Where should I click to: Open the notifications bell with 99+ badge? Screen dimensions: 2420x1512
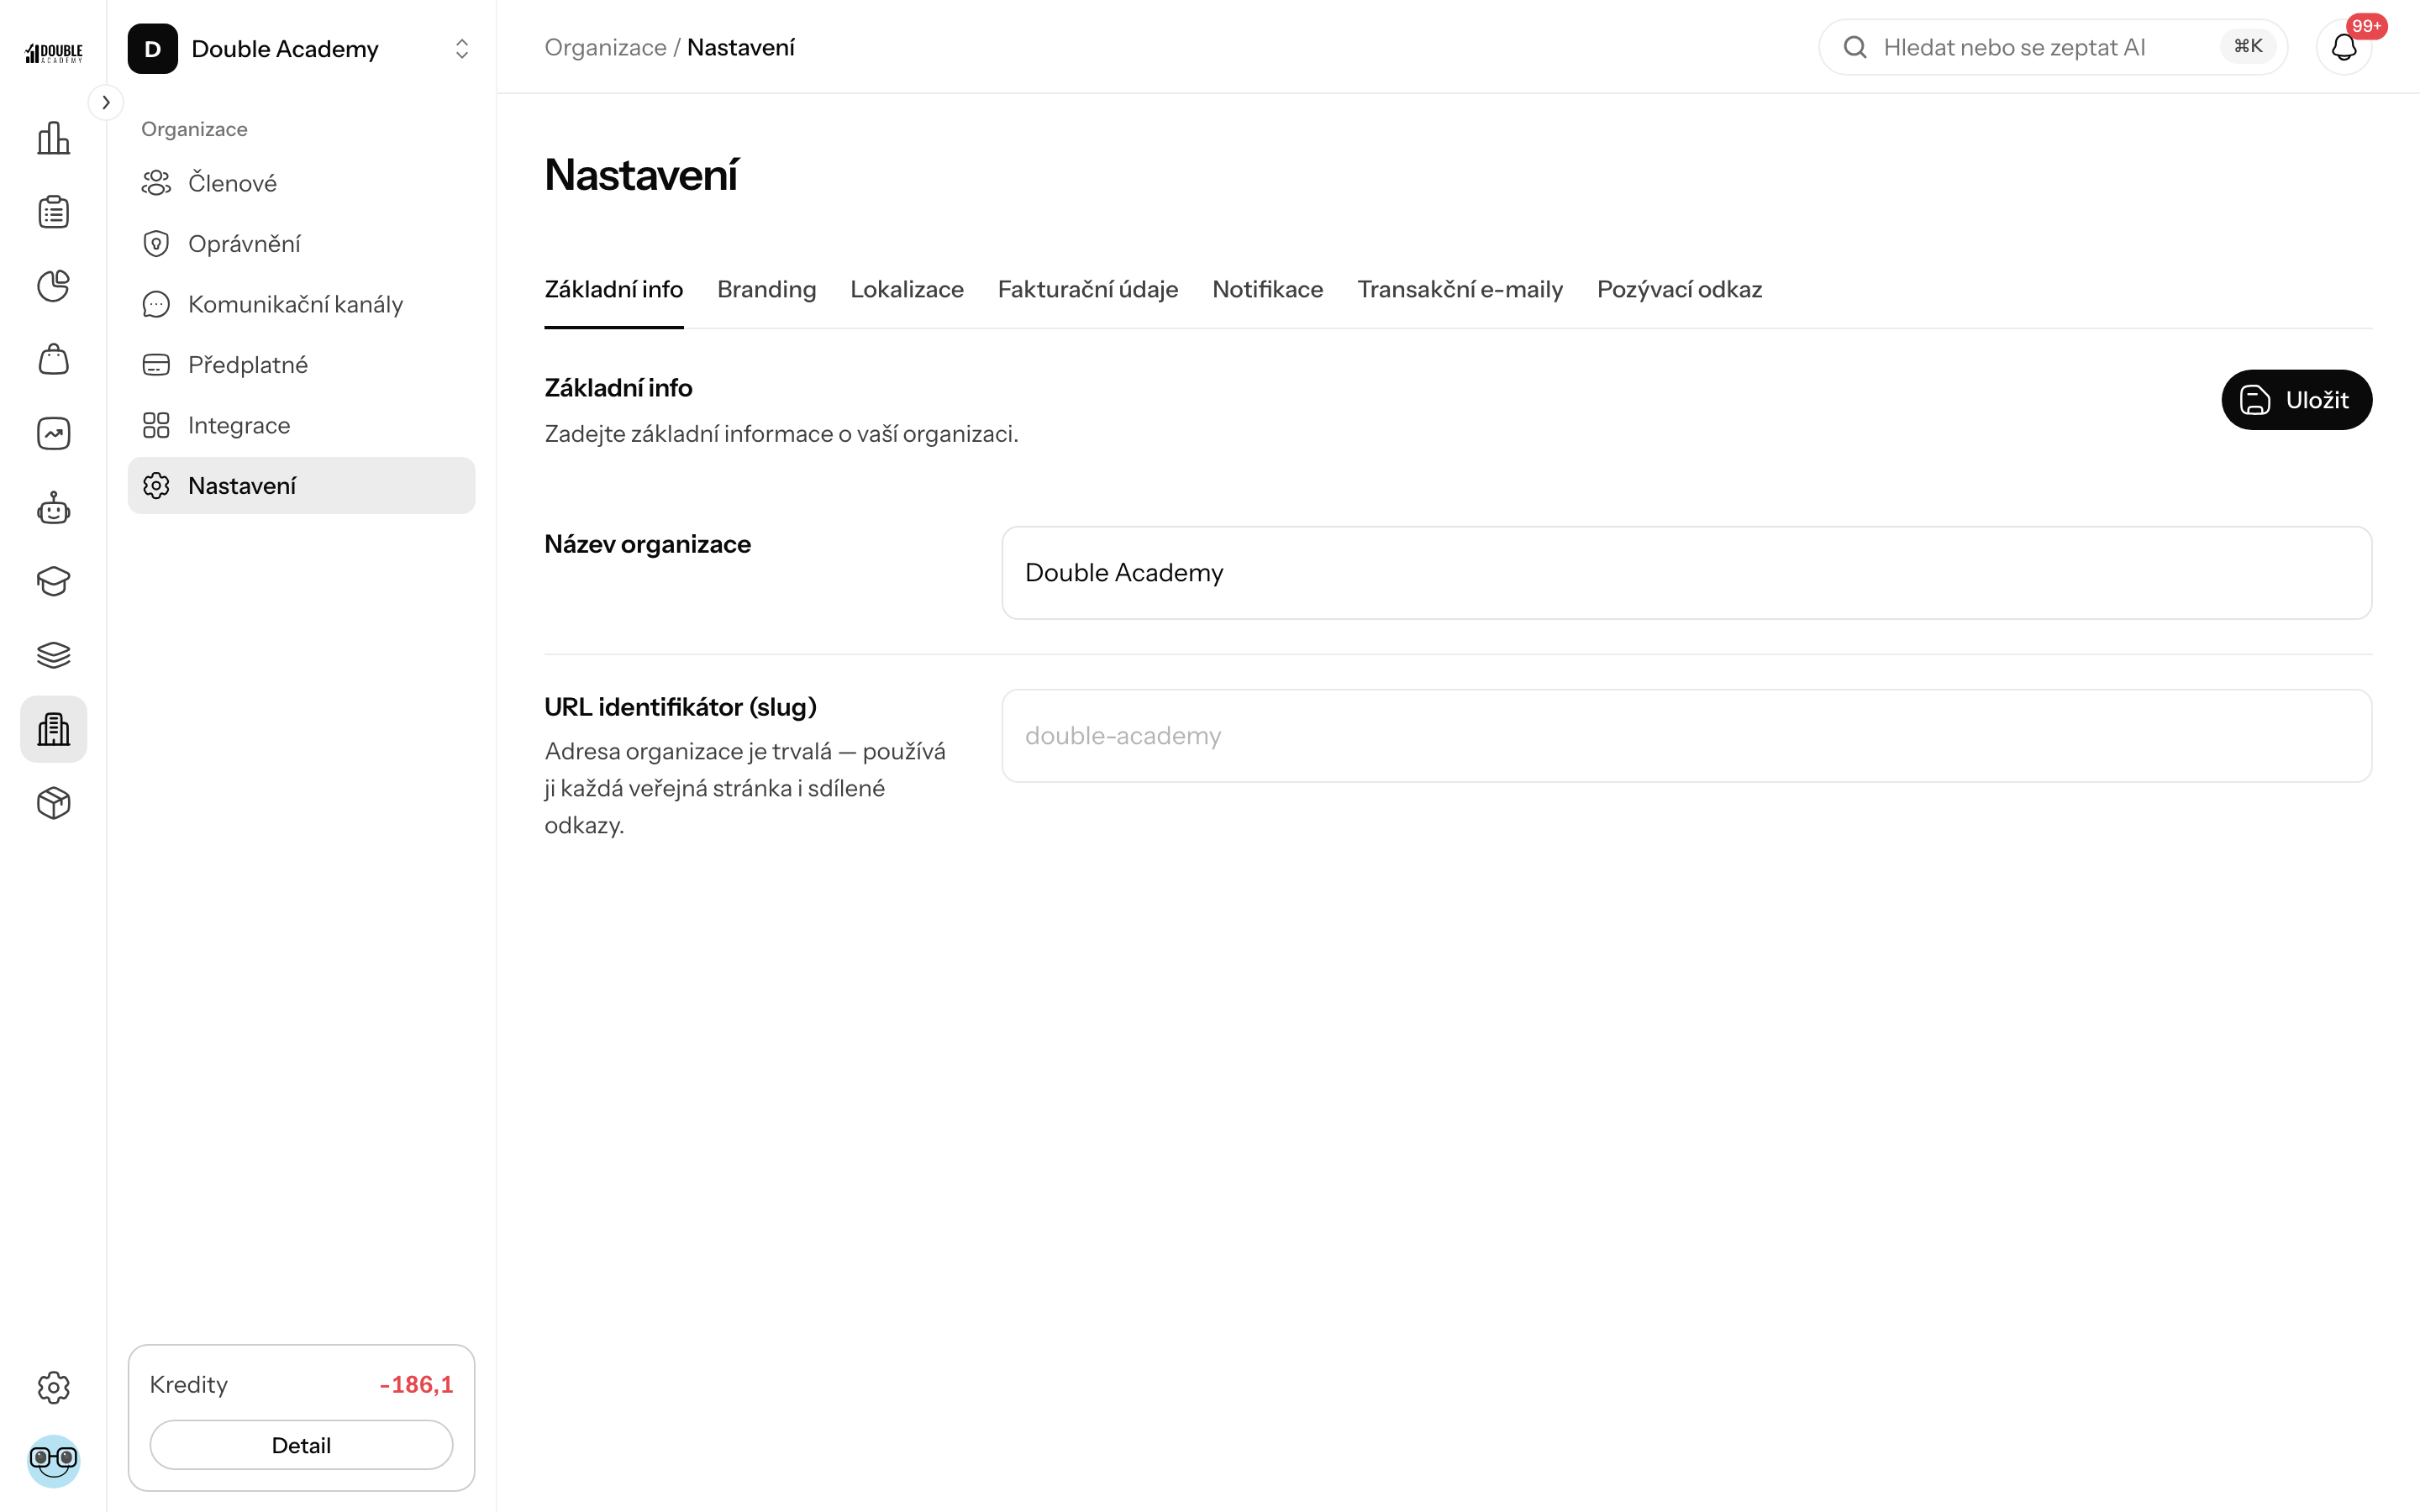click(2344, 47)
